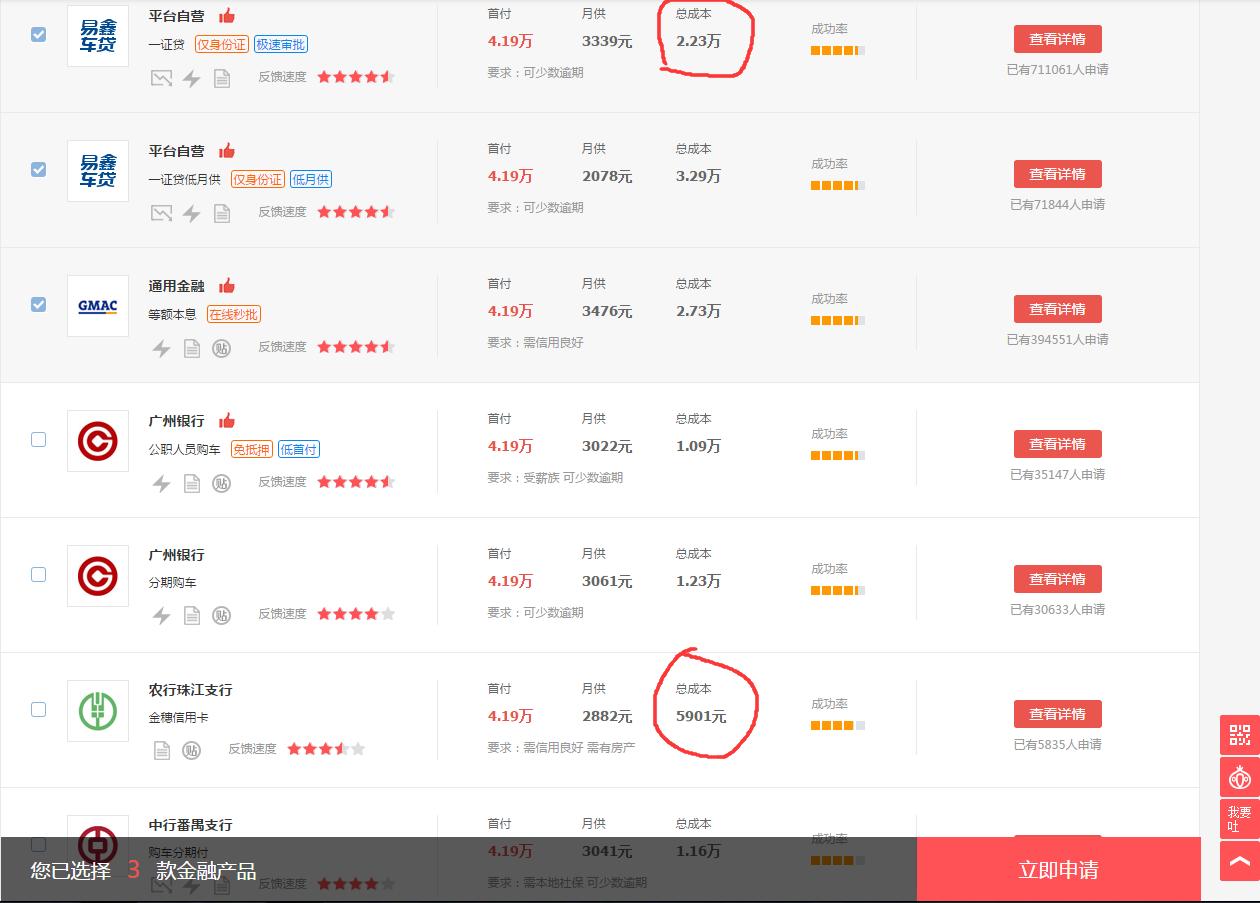Click the picture icon in the 3339元 一证贷 row
The image size is (1260, 903).
pyautogui.click(x=161, y=78)
